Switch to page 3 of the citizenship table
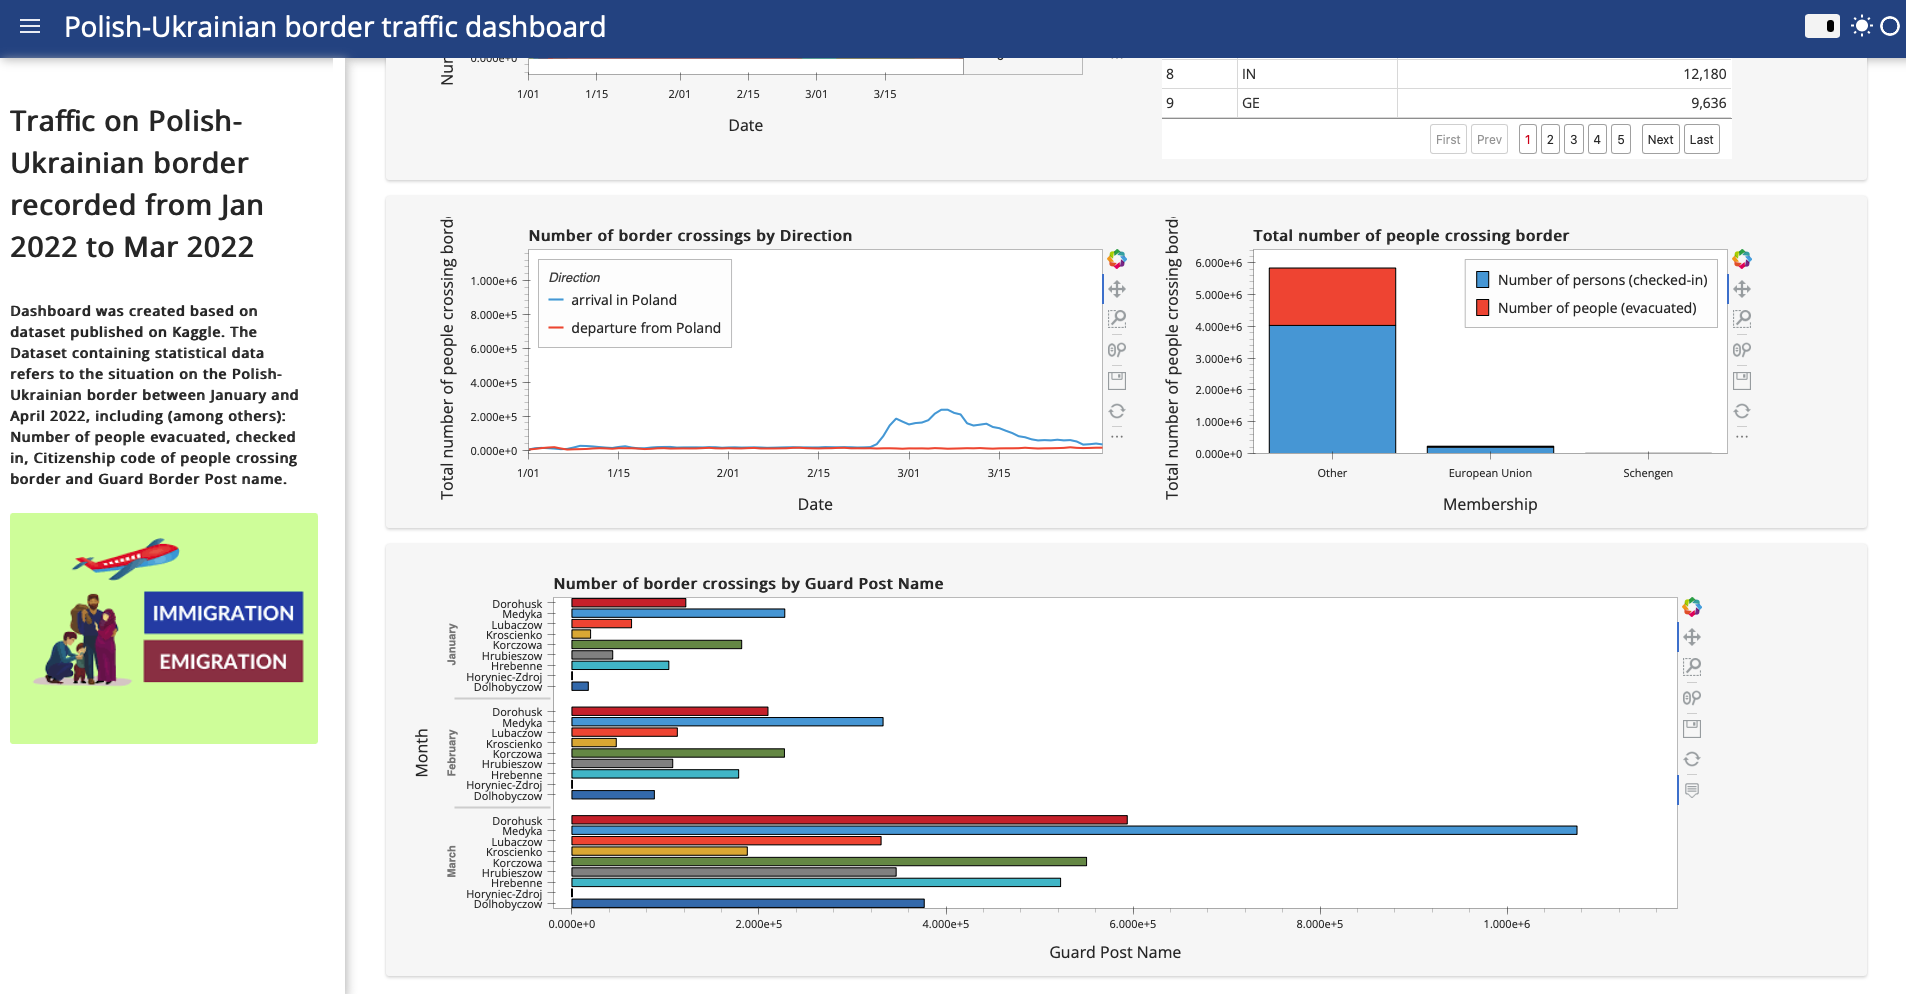The height and width of the screenshot is (994, 1906). coord(1574,139)
